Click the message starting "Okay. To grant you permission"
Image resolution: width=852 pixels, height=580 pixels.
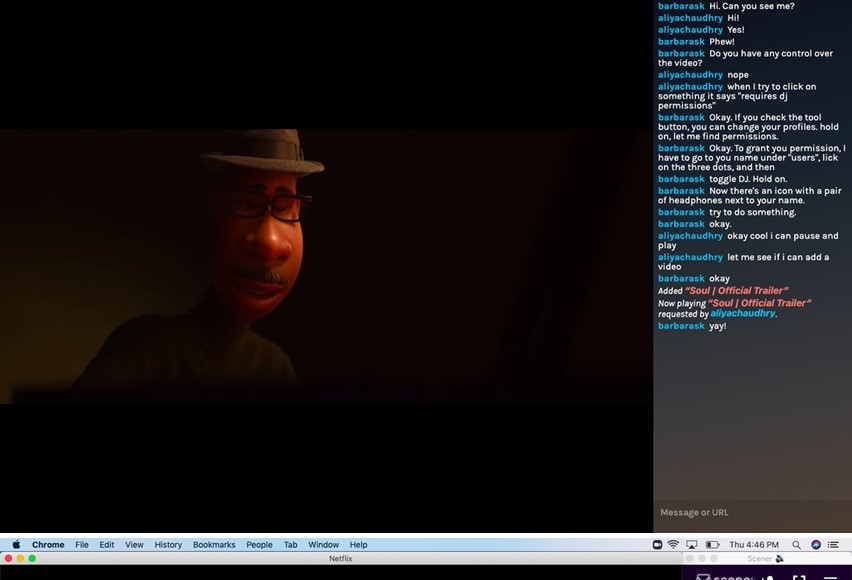pos(752,158)
